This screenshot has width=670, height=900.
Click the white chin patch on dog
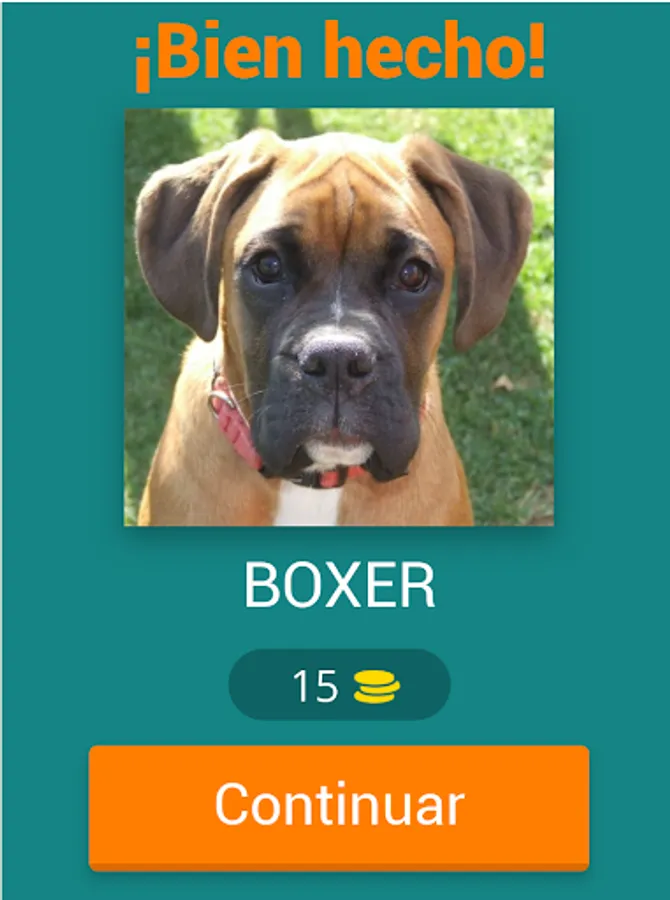point(338,455)
